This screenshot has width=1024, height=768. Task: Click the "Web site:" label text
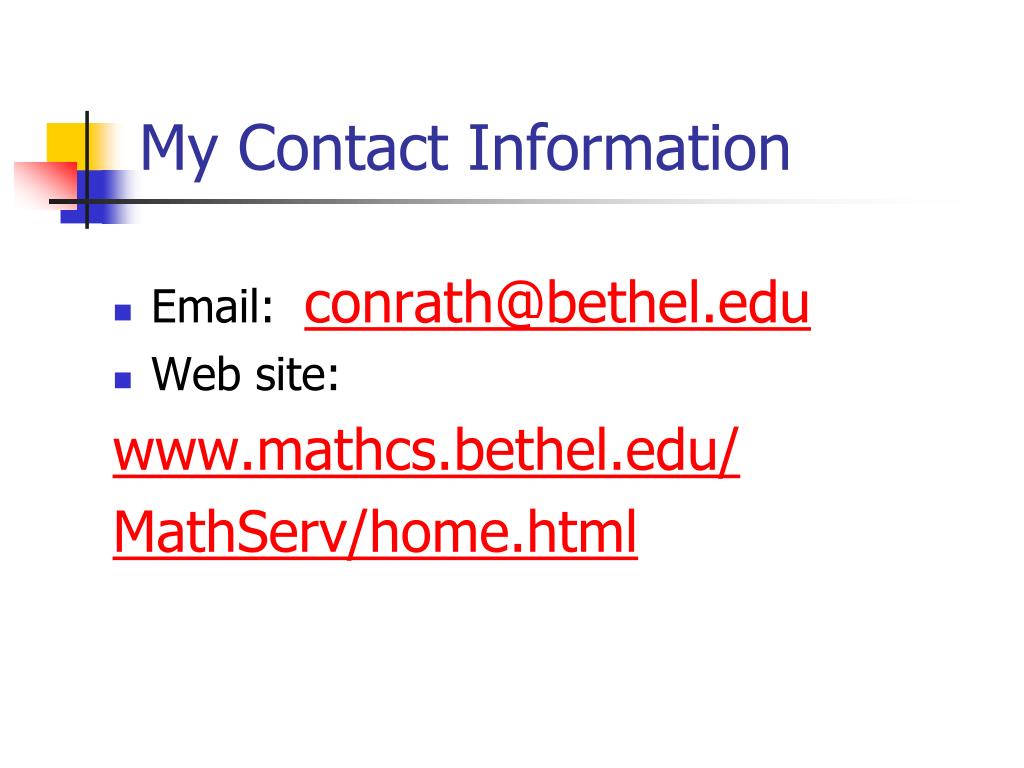click(246, 374)
